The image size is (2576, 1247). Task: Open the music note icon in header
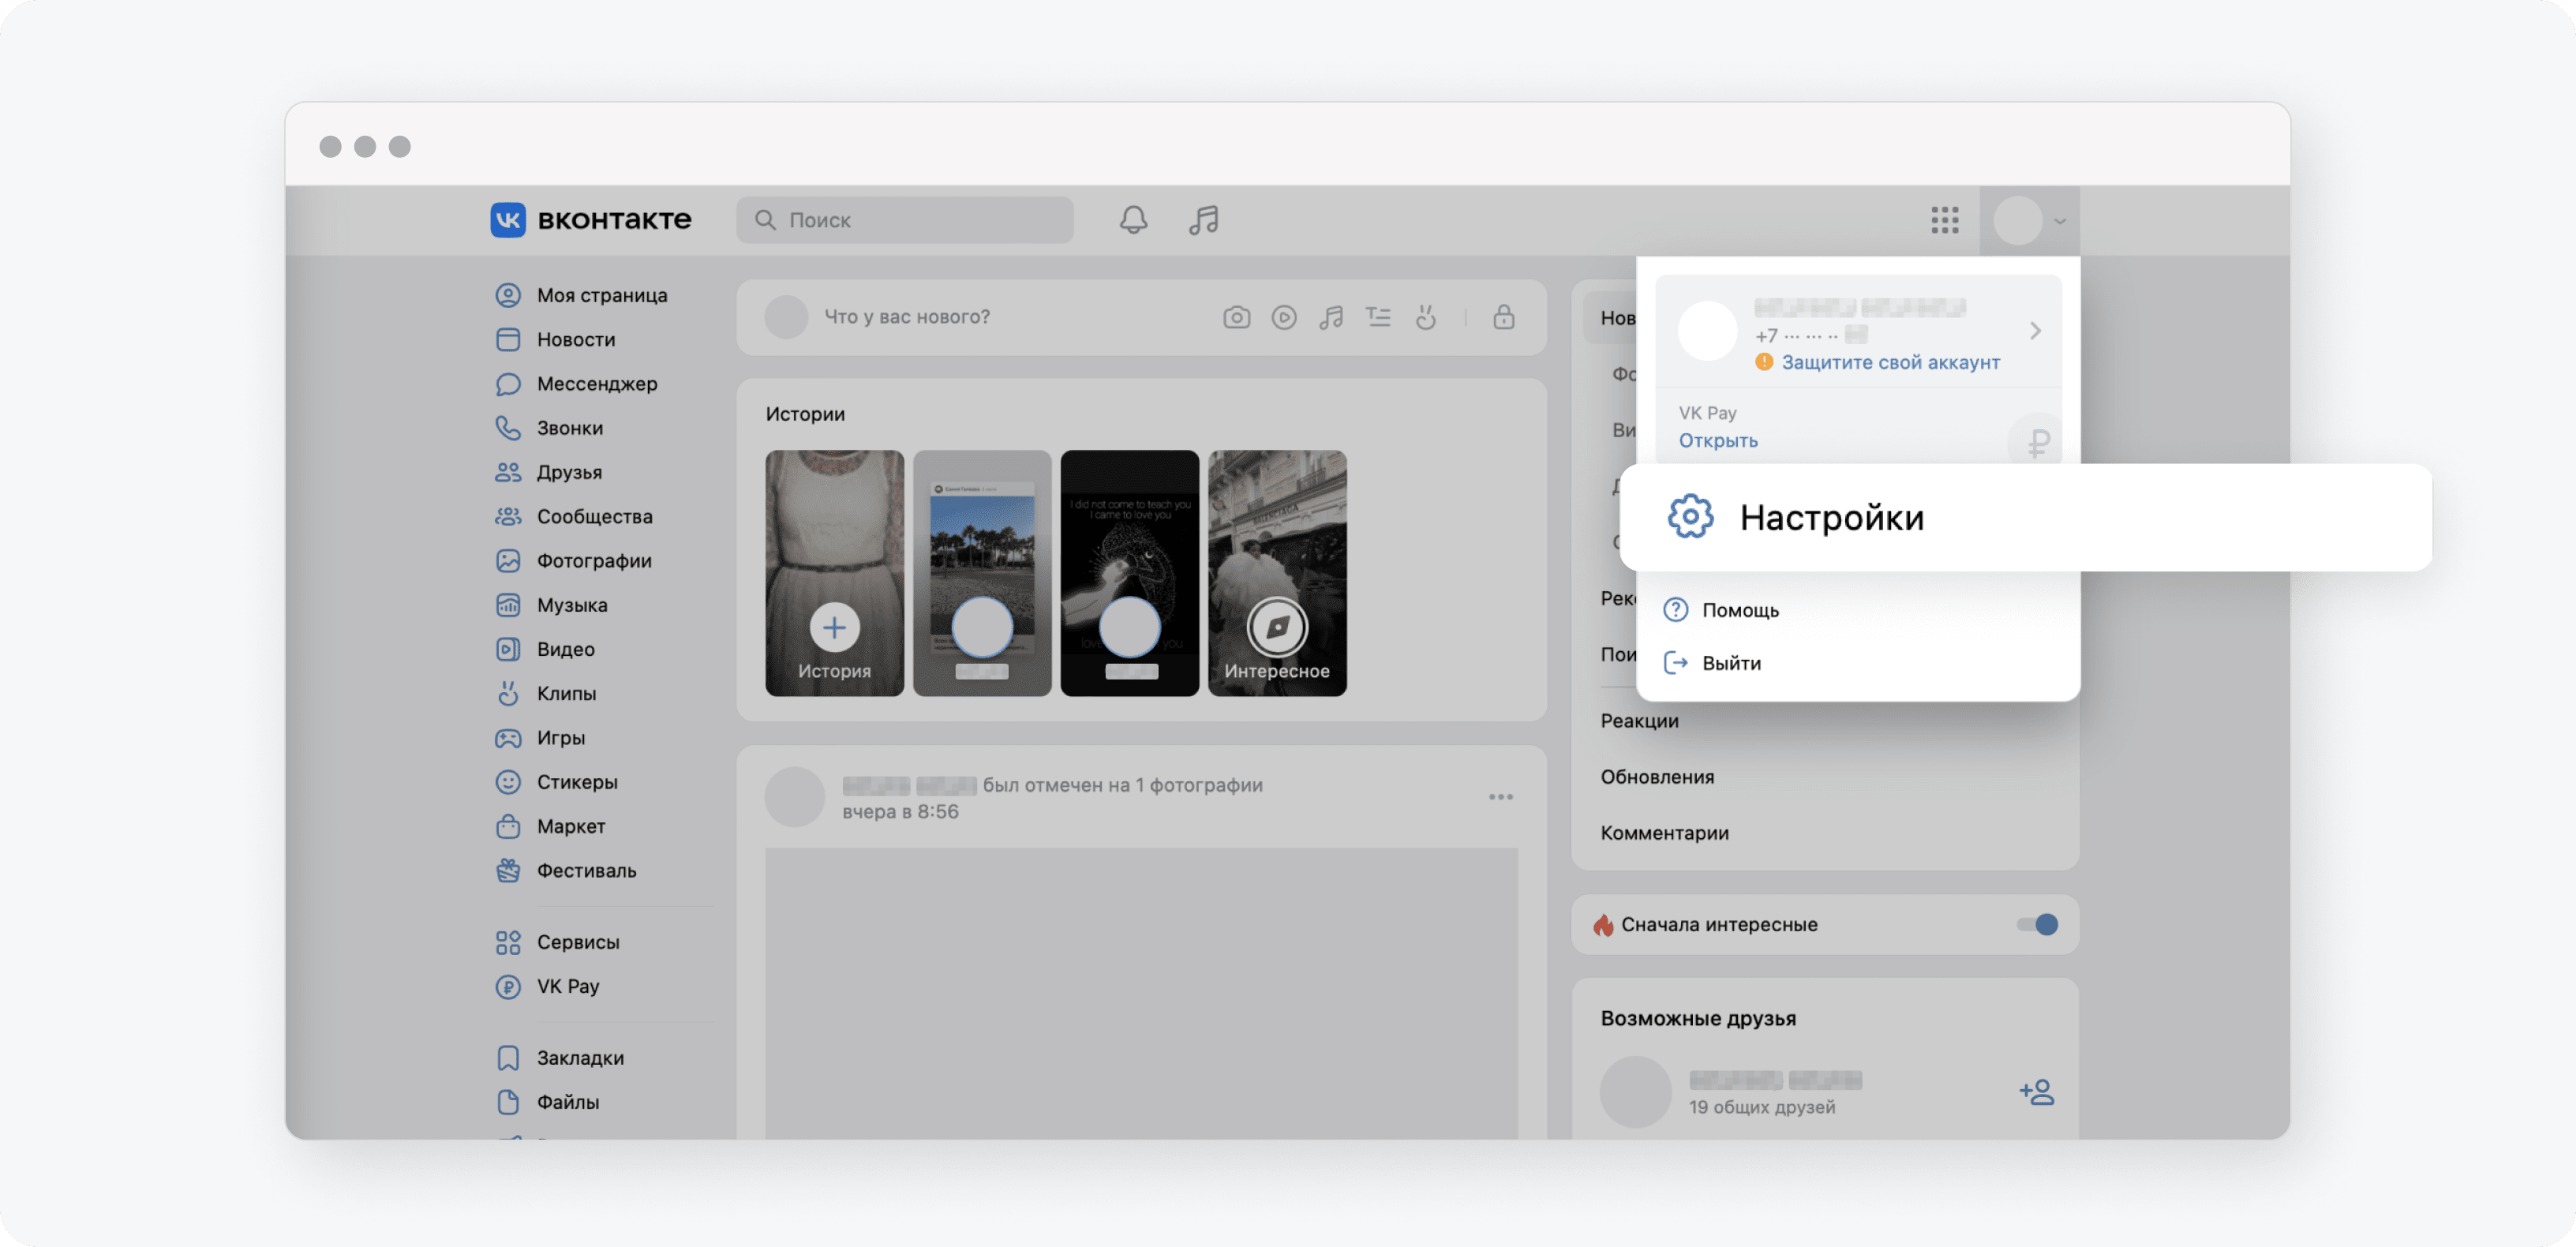click(x=1204, y=220)
